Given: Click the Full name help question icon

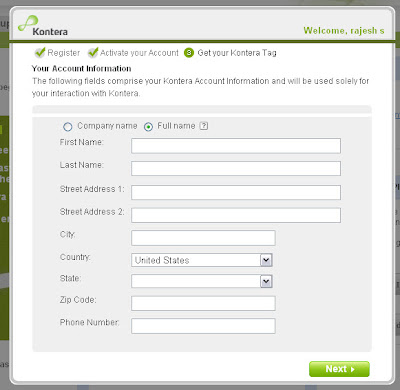Looking at the screenshot, I should [x=204, y=126].
